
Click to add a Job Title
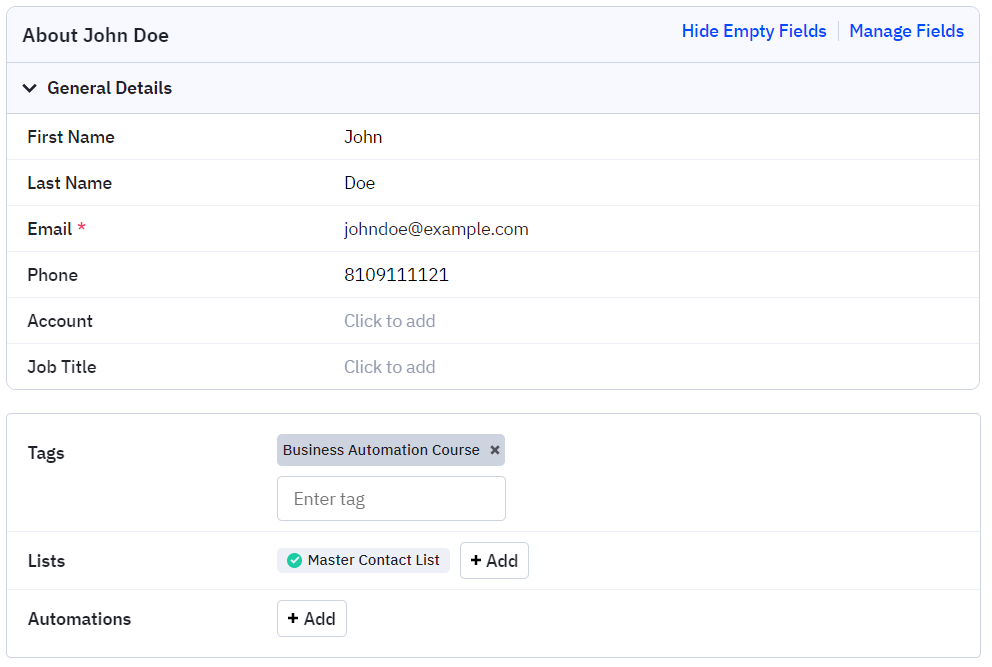coord(389,367)
